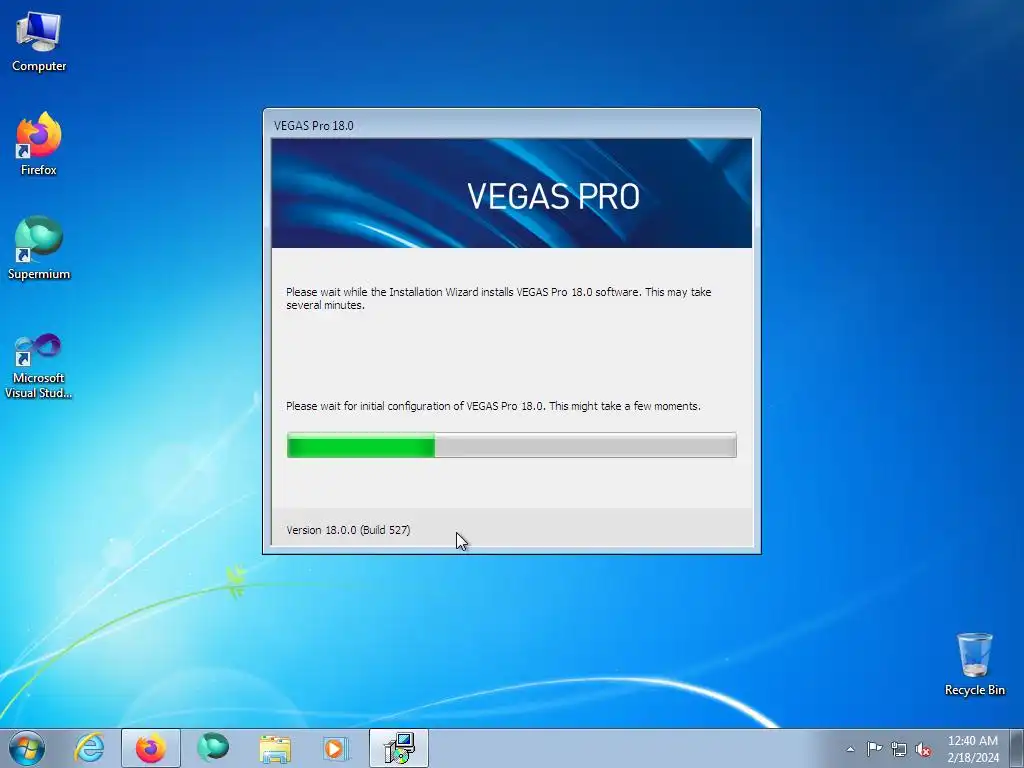Open Windows Explorer folder in taskbar
The height and width of the screenshot is (768, 1024).
pyautogui.click(x=275, y=748)
